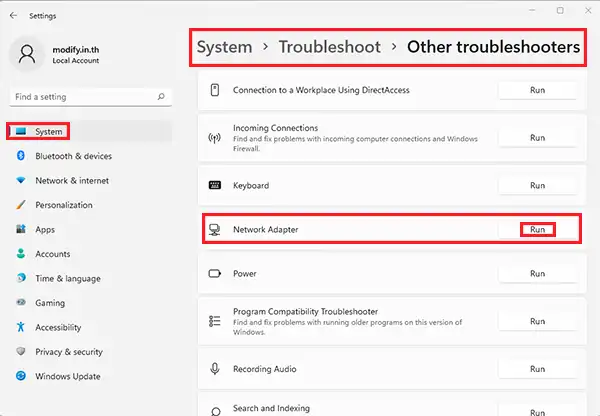Click the Recording Audio label
This screenshot has height=416, width=600.
pyautogui.click(x=265, y=369)
